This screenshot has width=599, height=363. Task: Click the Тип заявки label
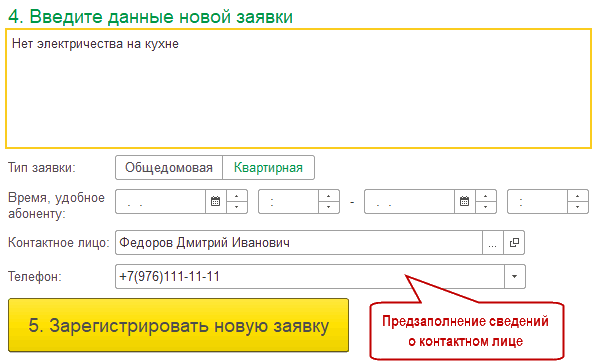(x=42, y=168)
